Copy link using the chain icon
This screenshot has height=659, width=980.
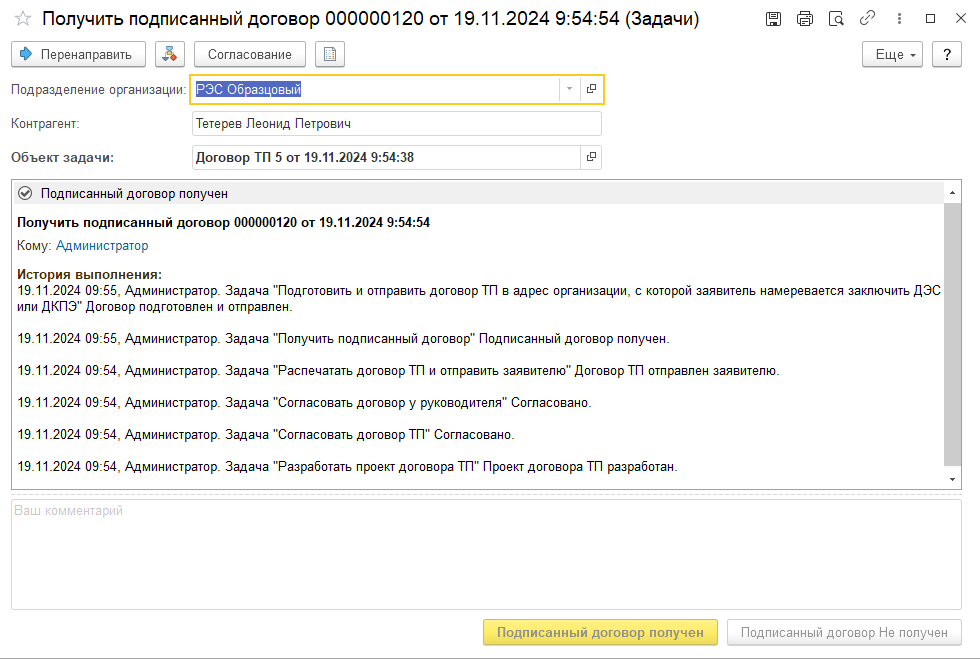coord(867,19)
